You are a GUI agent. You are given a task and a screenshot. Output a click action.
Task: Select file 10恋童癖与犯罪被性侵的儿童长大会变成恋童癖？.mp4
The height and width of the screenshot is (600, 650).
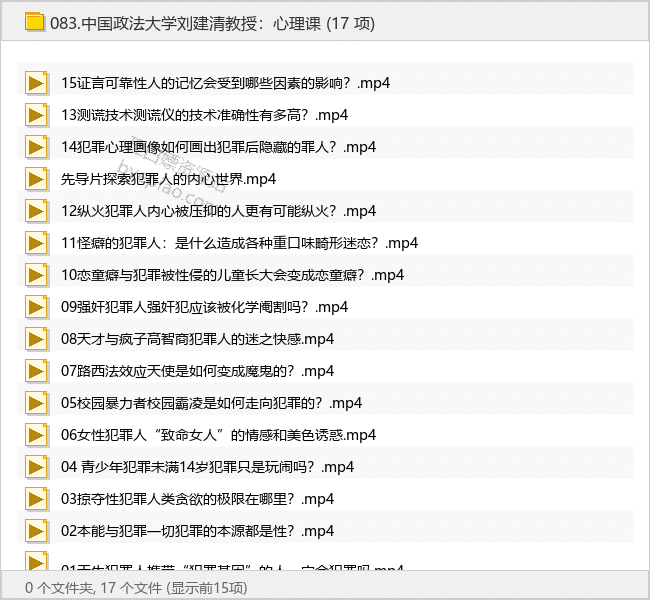(233, 275)
